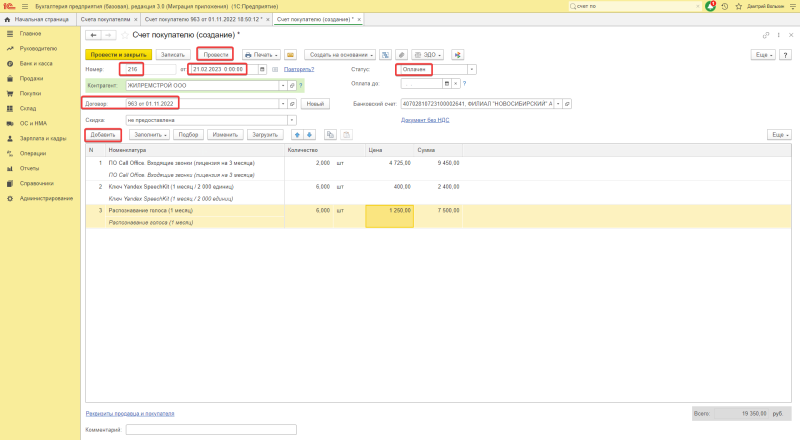The height and width of the screenshot is (440, 800).
Task: Click the icon button right of Создать на основании
Action: pos(385,55)
